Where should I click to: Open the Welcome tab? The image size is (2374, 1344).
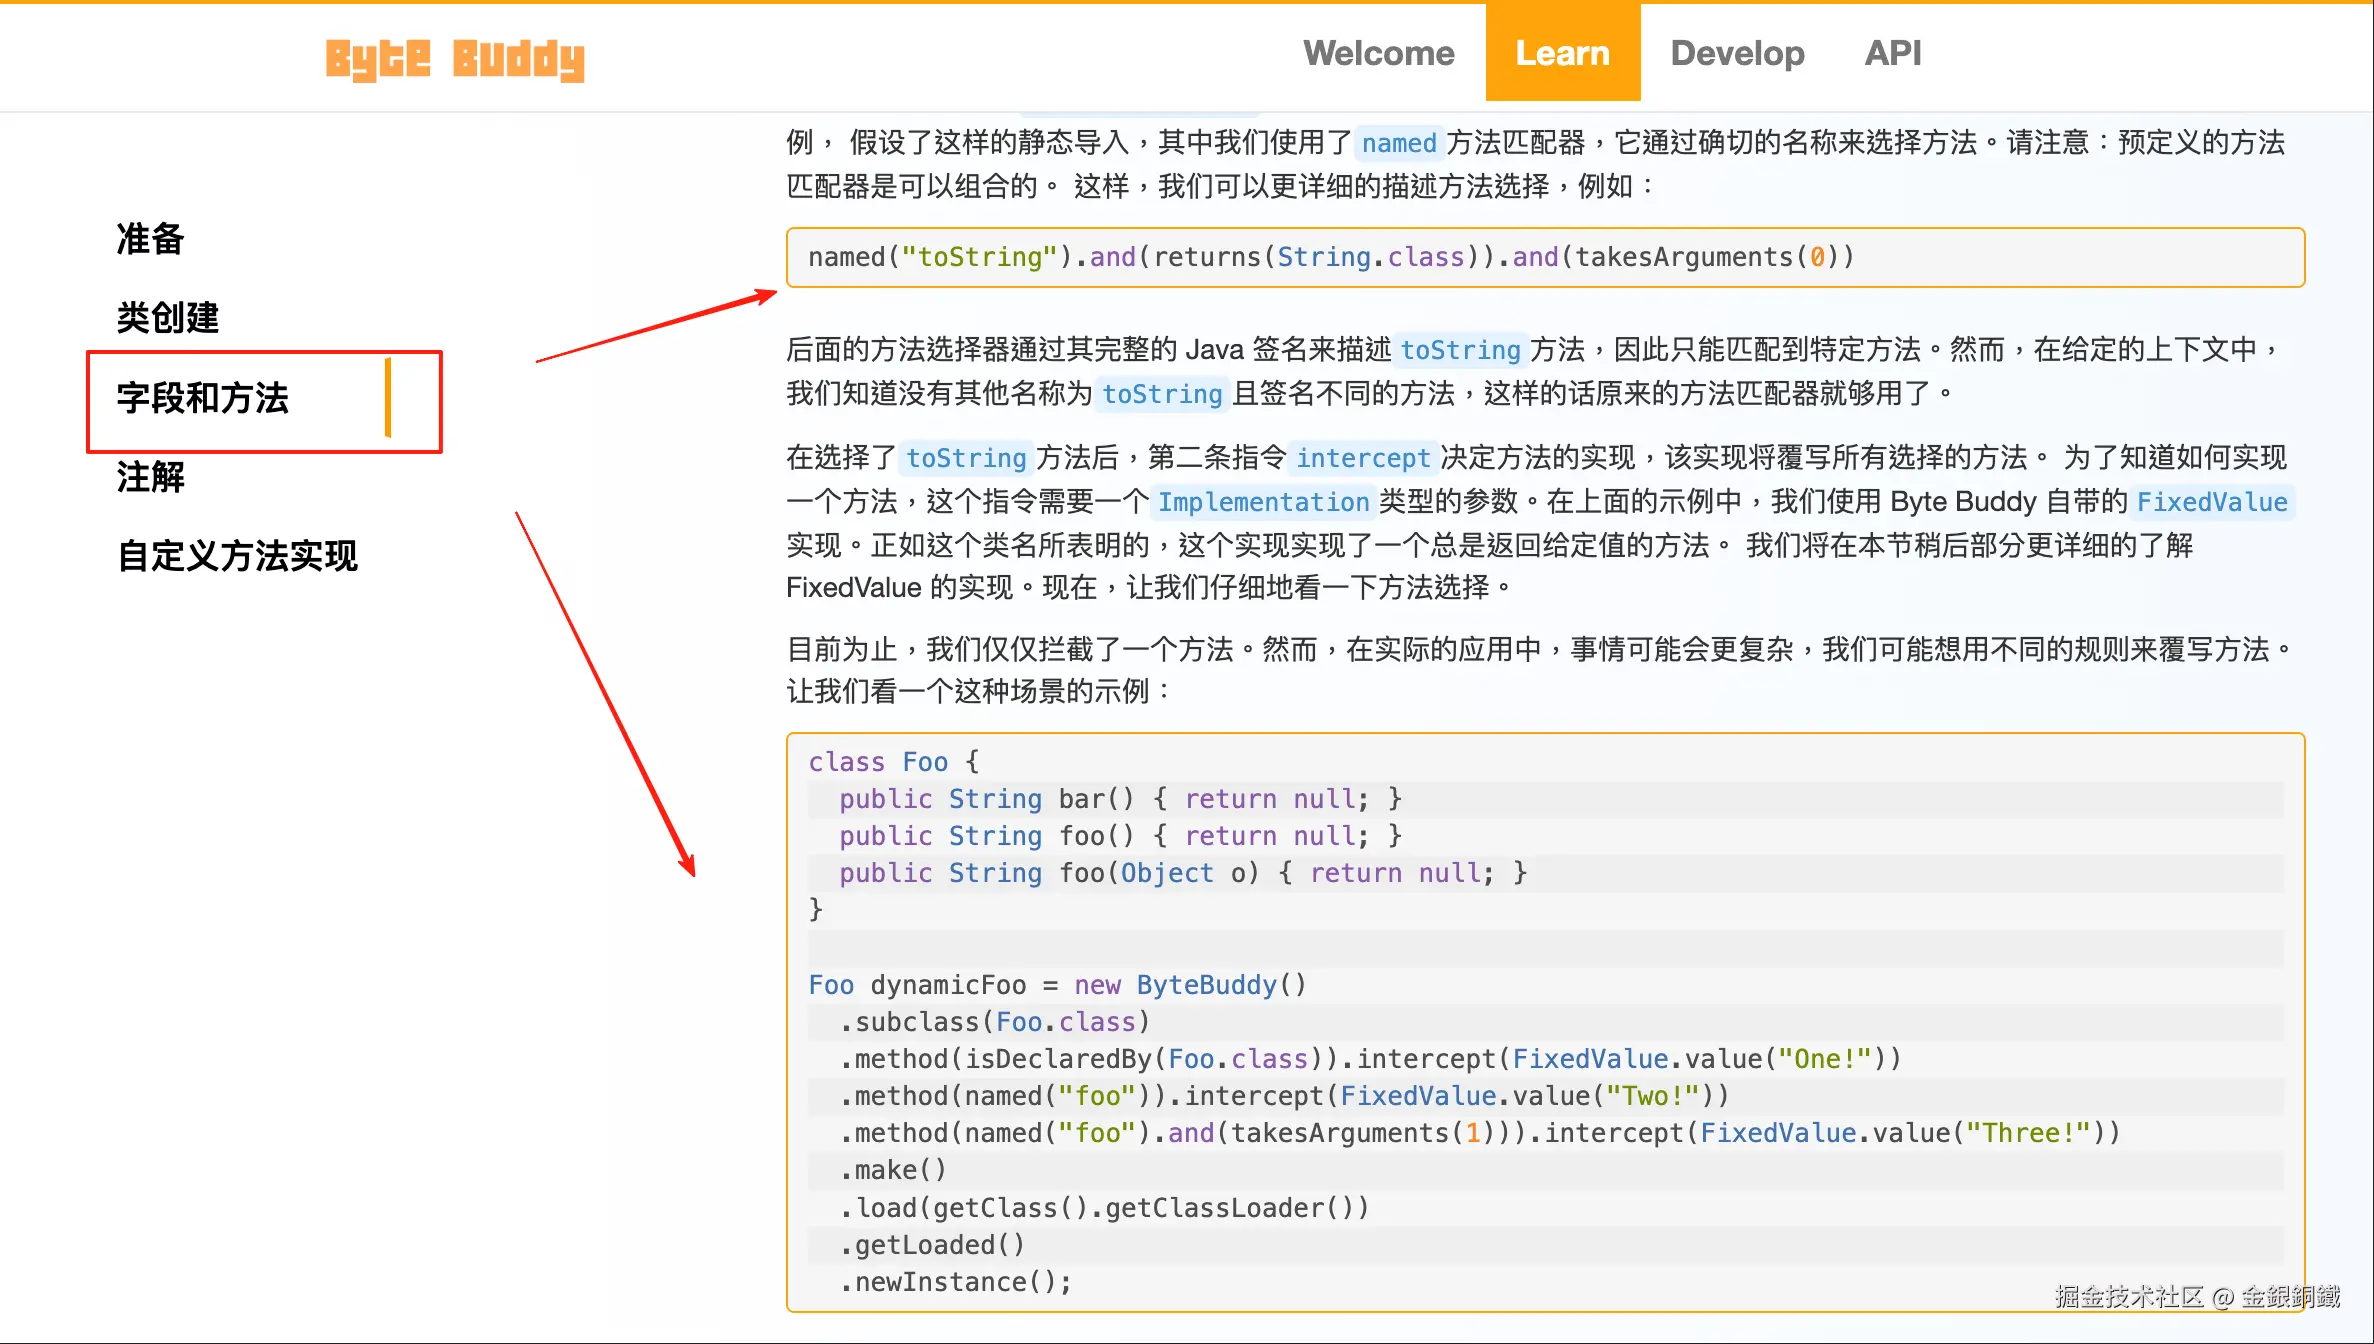coord(1378,53)
